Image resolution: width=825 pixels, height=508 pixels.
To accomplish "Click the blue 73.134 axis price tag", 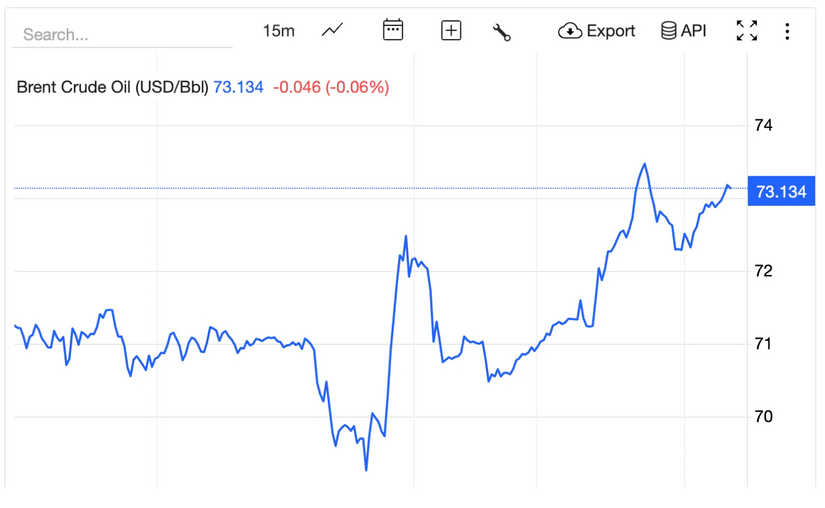I will 781,191.
